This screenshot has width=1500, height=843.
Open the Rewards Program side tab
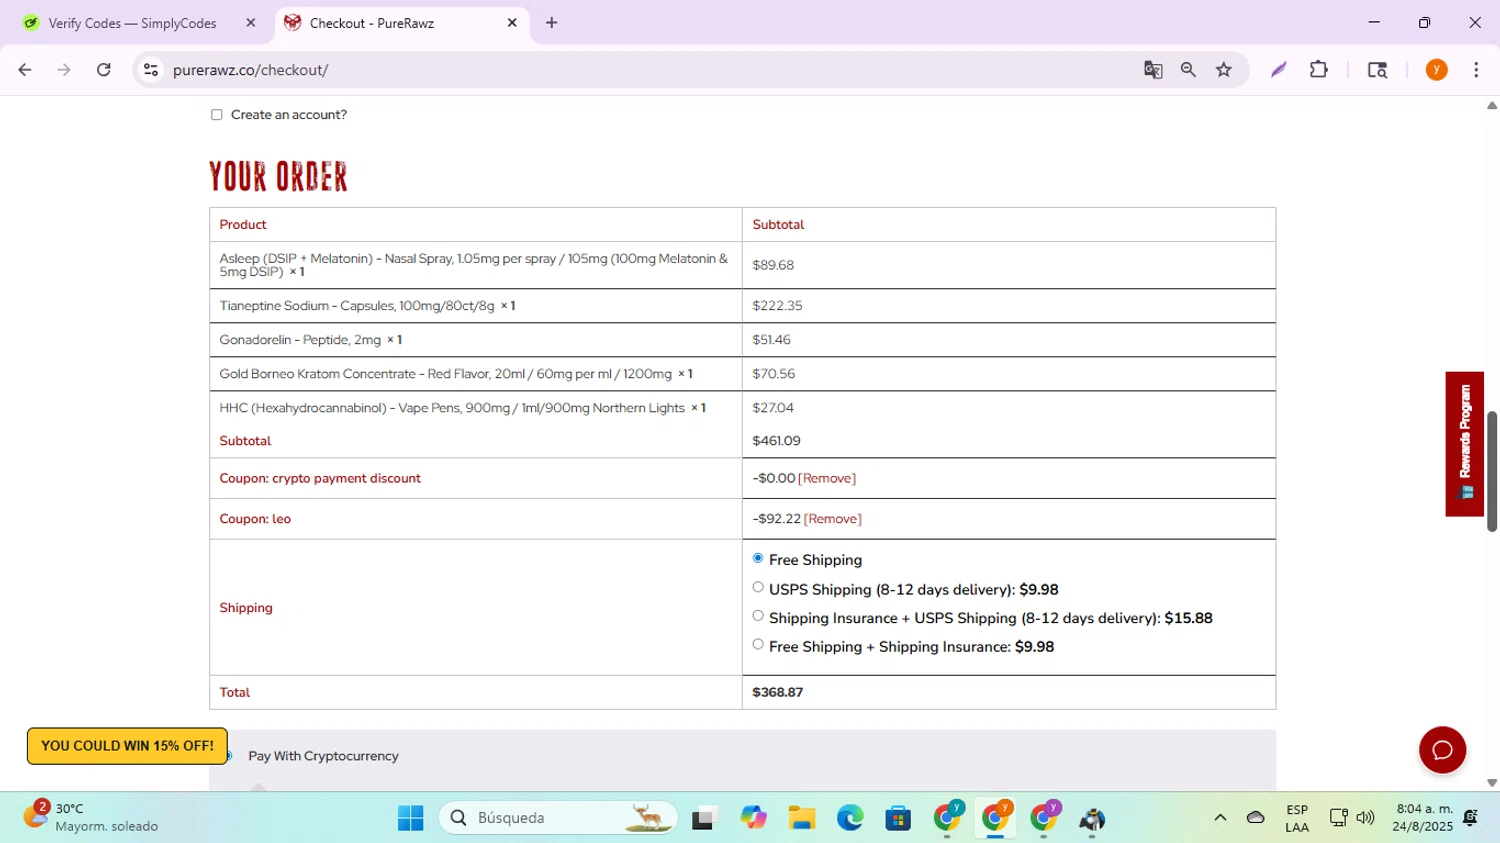(1465, 444)
